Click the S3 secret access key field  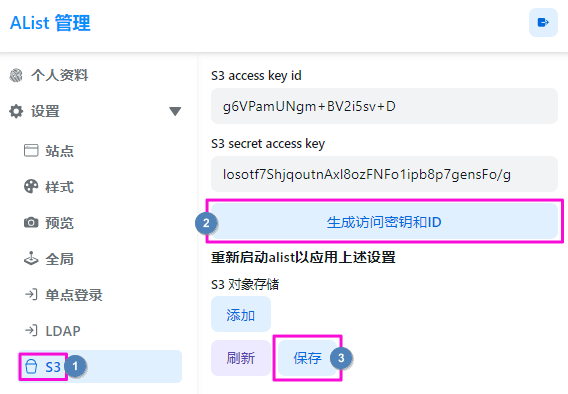click(384, 174)
